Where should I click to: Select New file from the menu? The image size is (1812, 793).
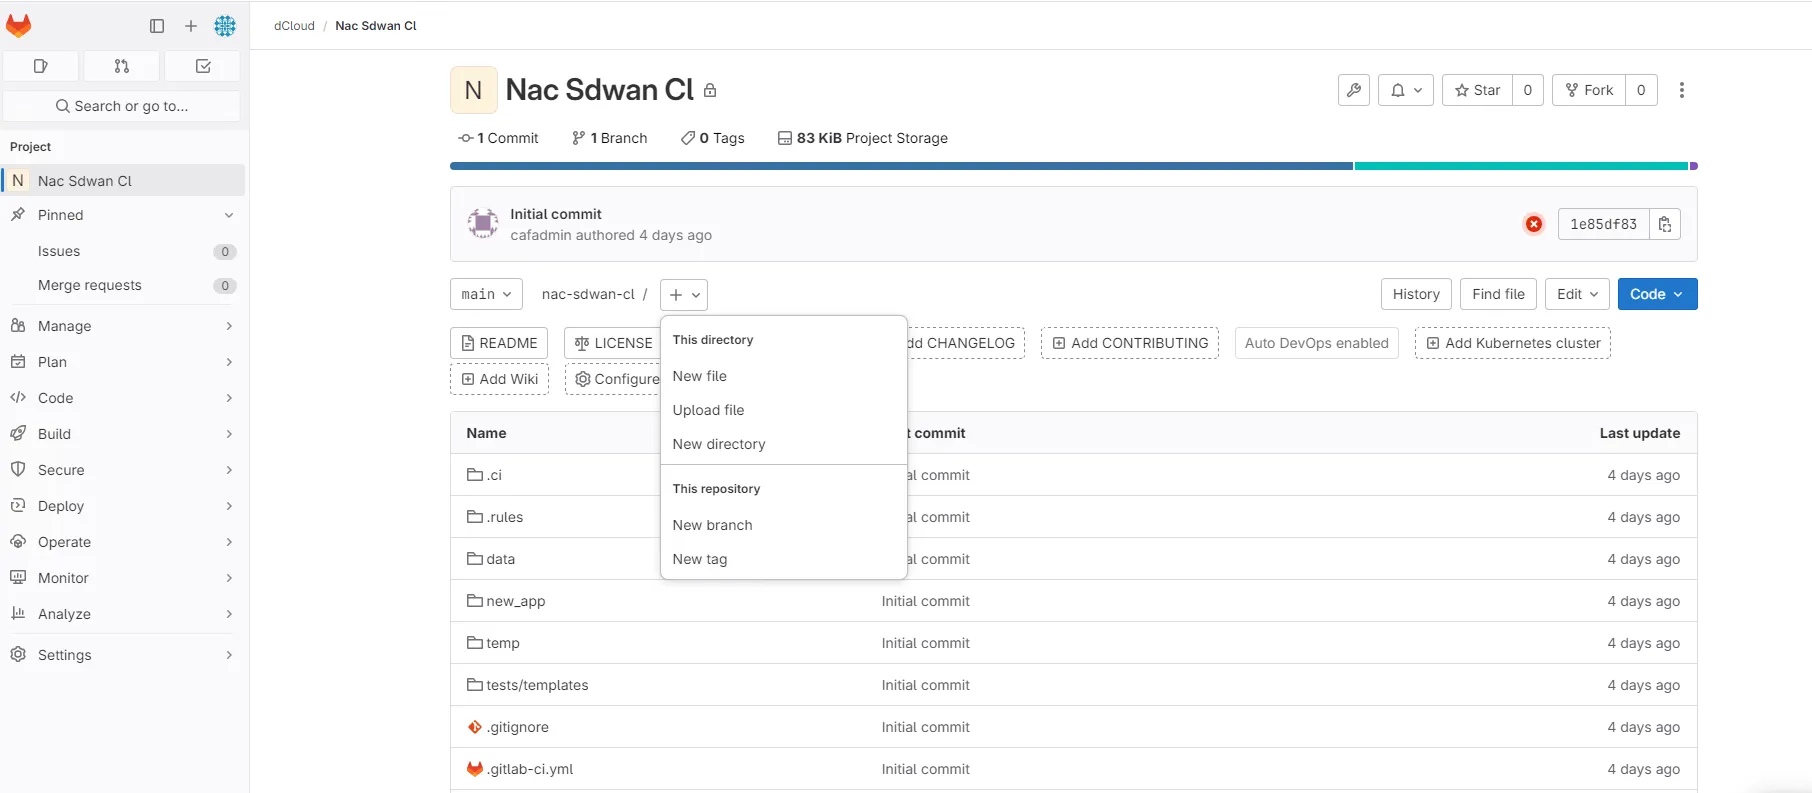[700, 376]
